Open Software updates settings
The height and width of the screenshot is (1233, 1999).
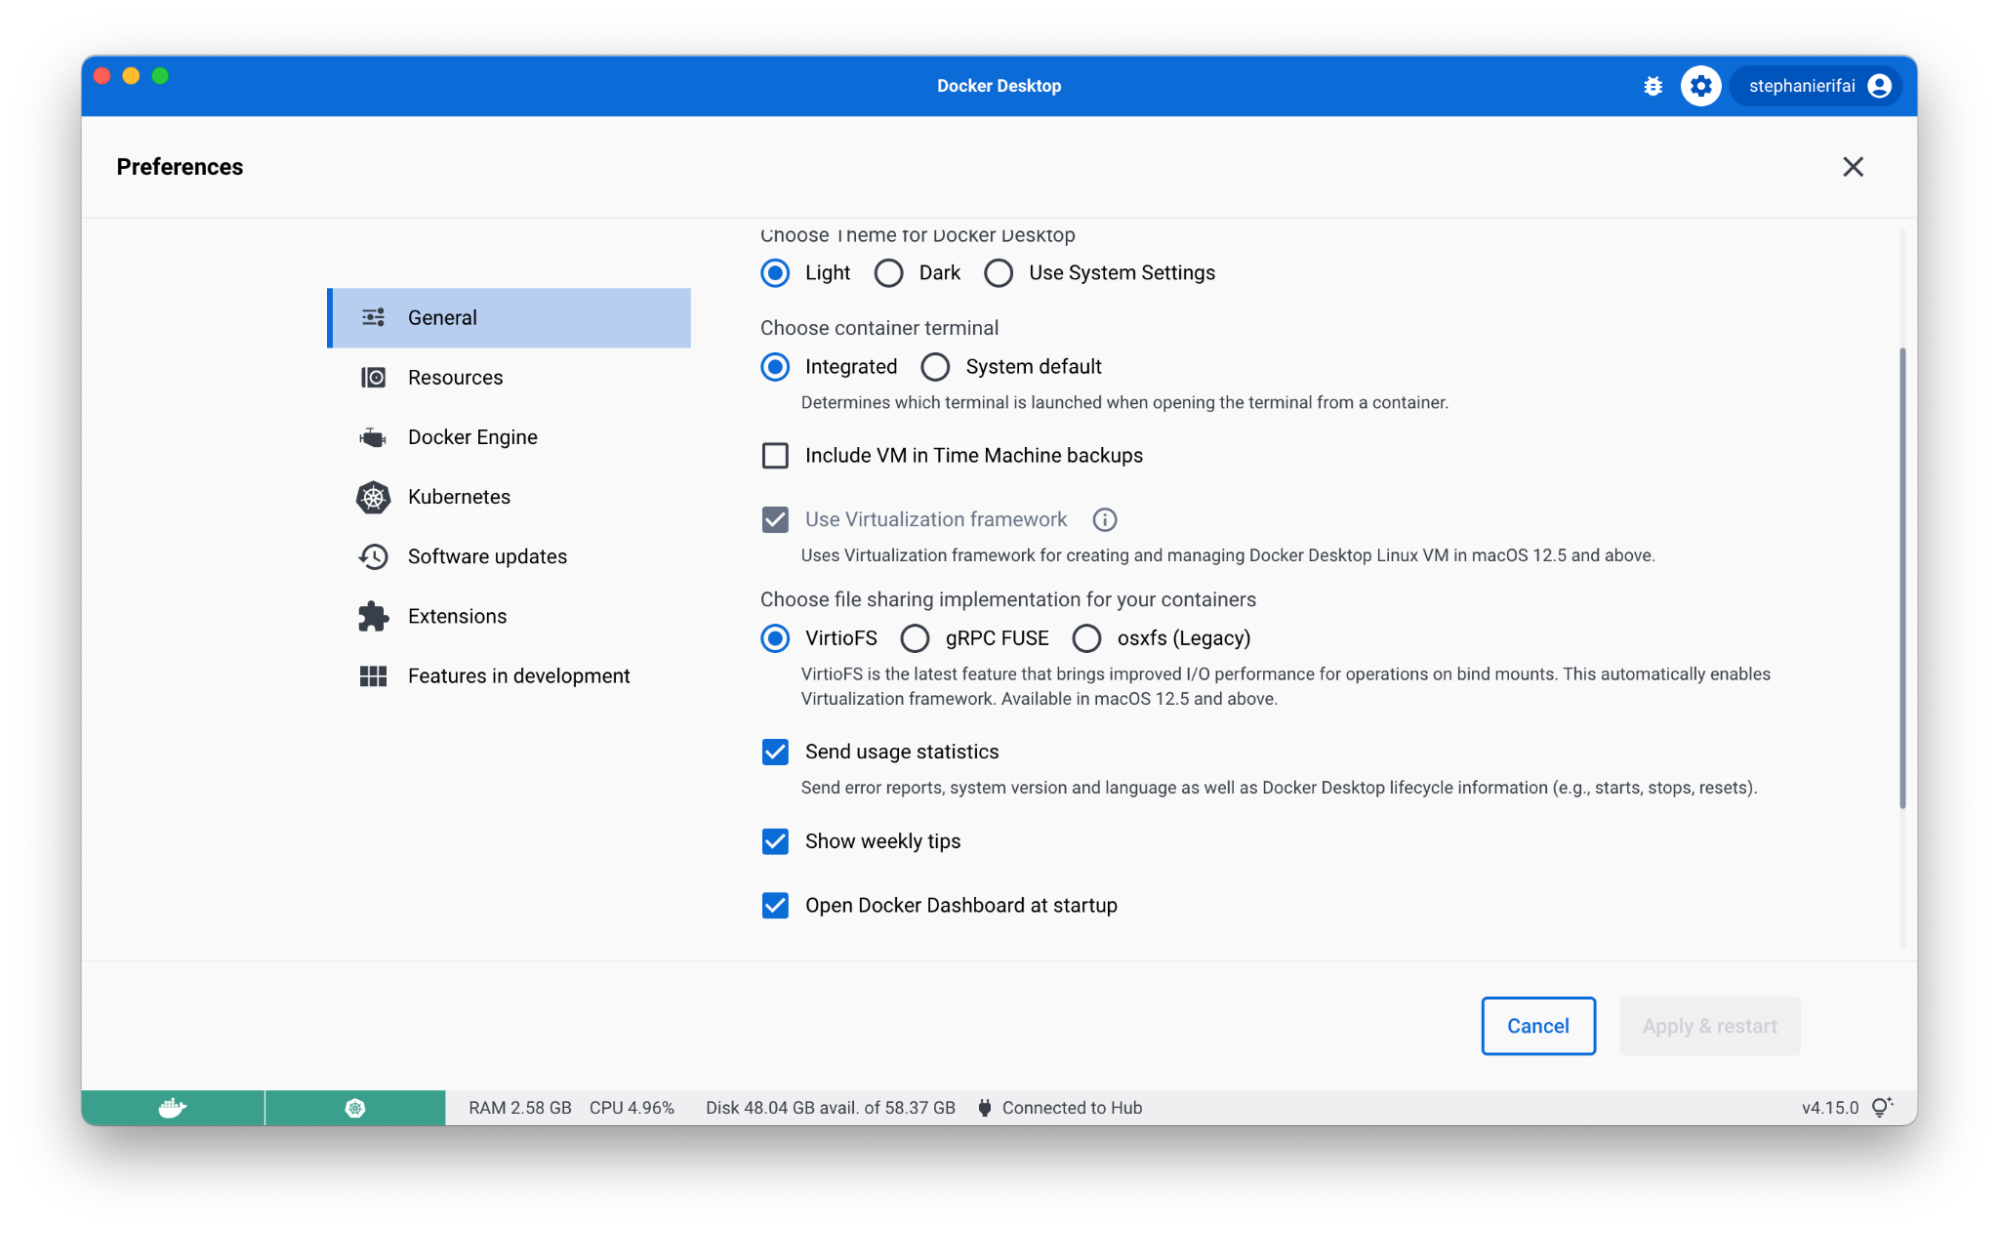point(487,555)
